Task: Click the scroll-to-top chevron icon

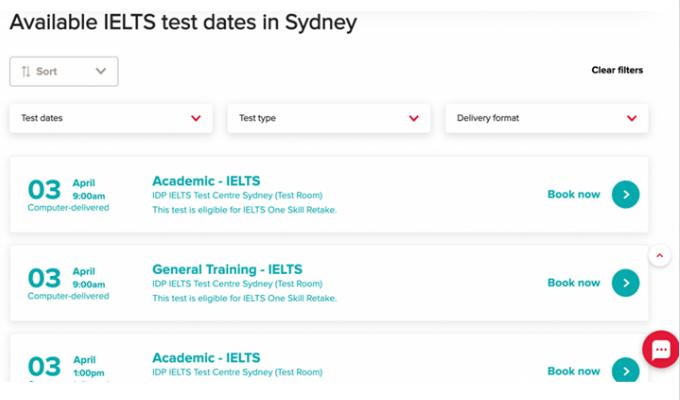Action: (x=659, y=255)
